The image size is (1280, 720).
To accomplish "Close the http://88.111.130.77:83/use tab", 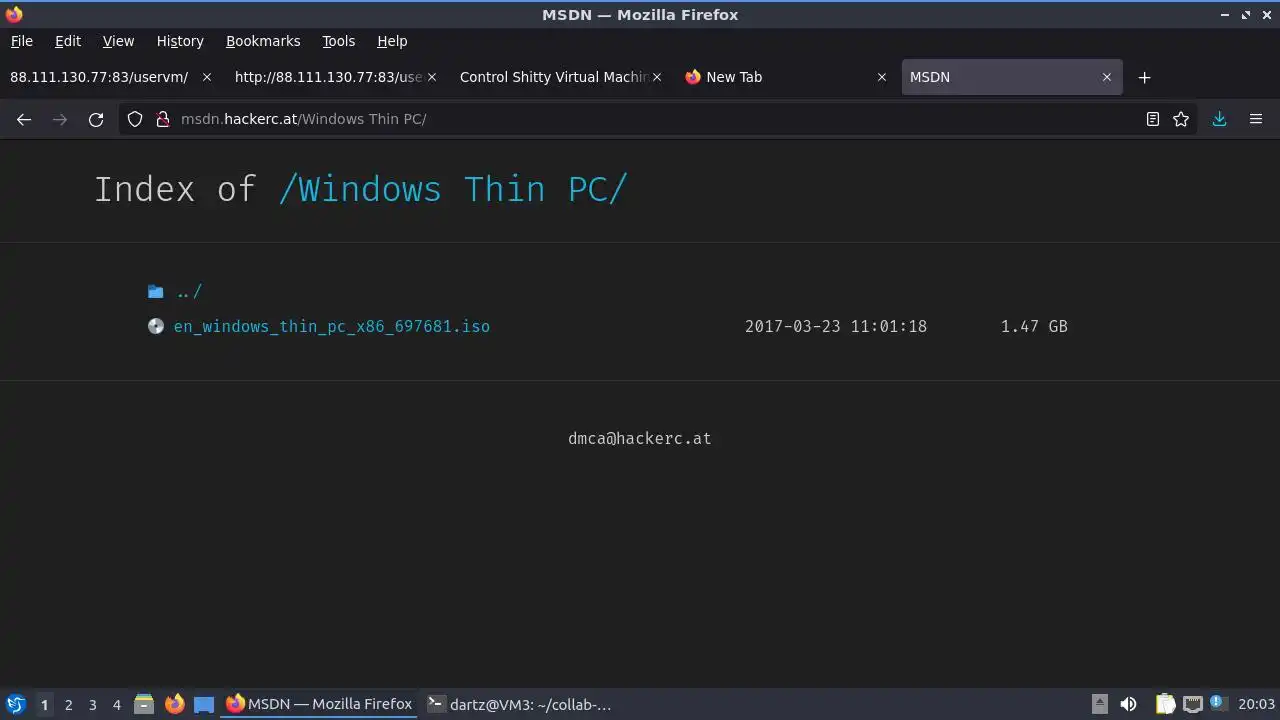I will pyautogui.click(x=432, y=77).
